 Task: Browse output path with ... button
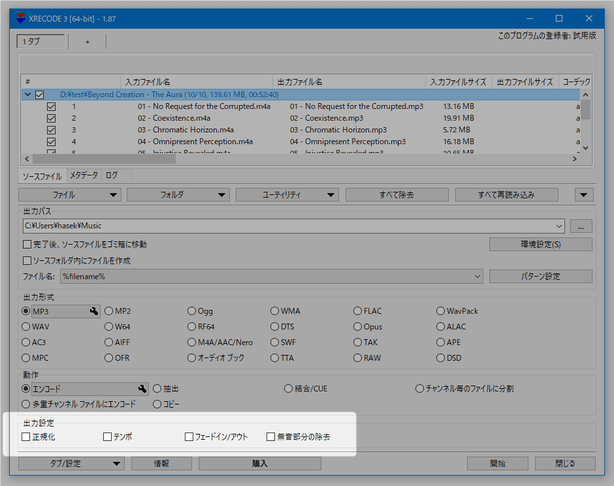click(581, 226)
